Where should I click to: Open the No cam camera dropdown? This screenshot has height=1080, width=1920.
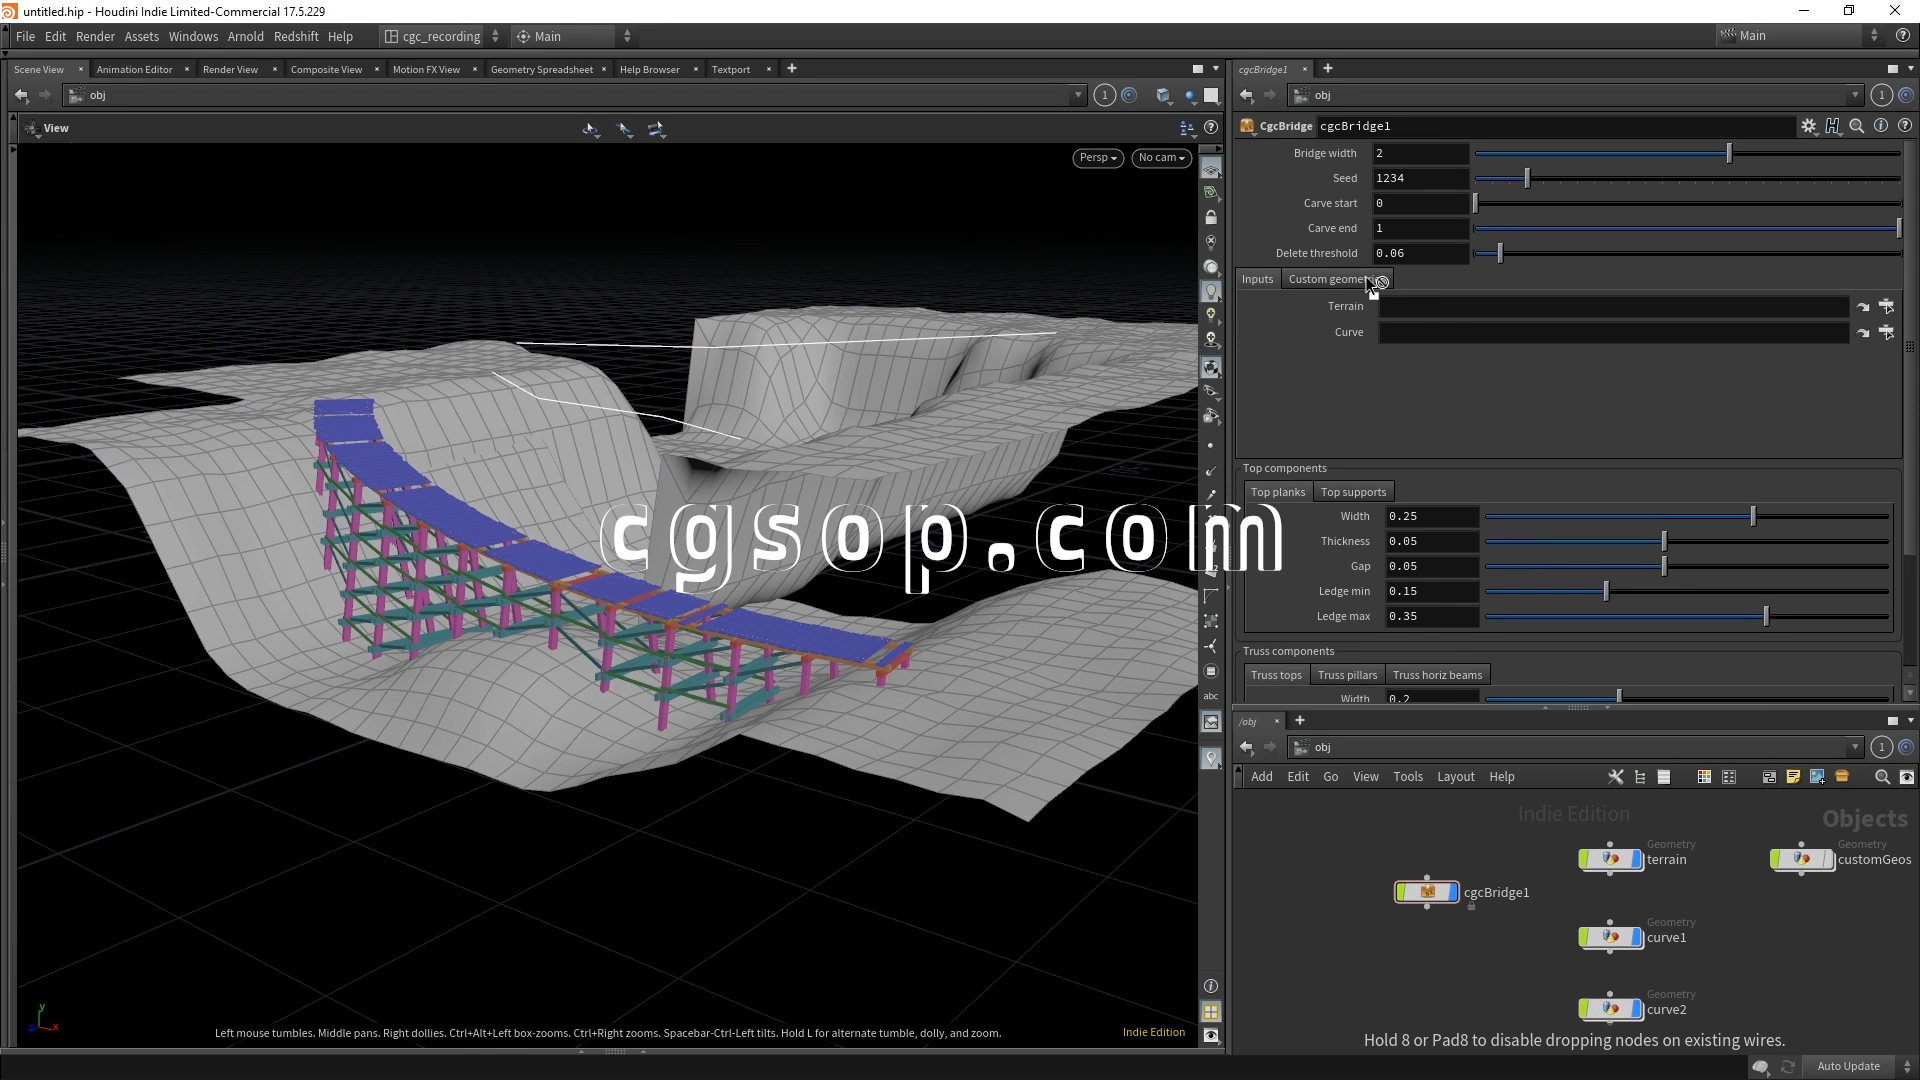[1161, 158]
